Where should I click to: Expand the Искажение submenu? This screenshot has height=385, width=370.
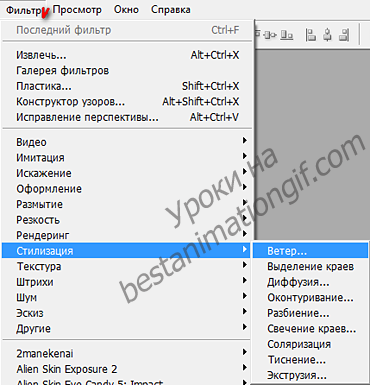click(127, 173)
